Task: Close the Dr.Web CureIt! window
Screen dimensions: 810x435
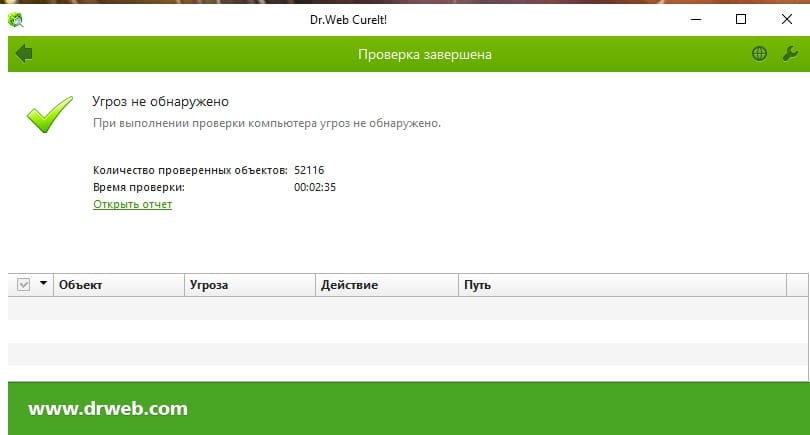Action: [x=786, y=19]
